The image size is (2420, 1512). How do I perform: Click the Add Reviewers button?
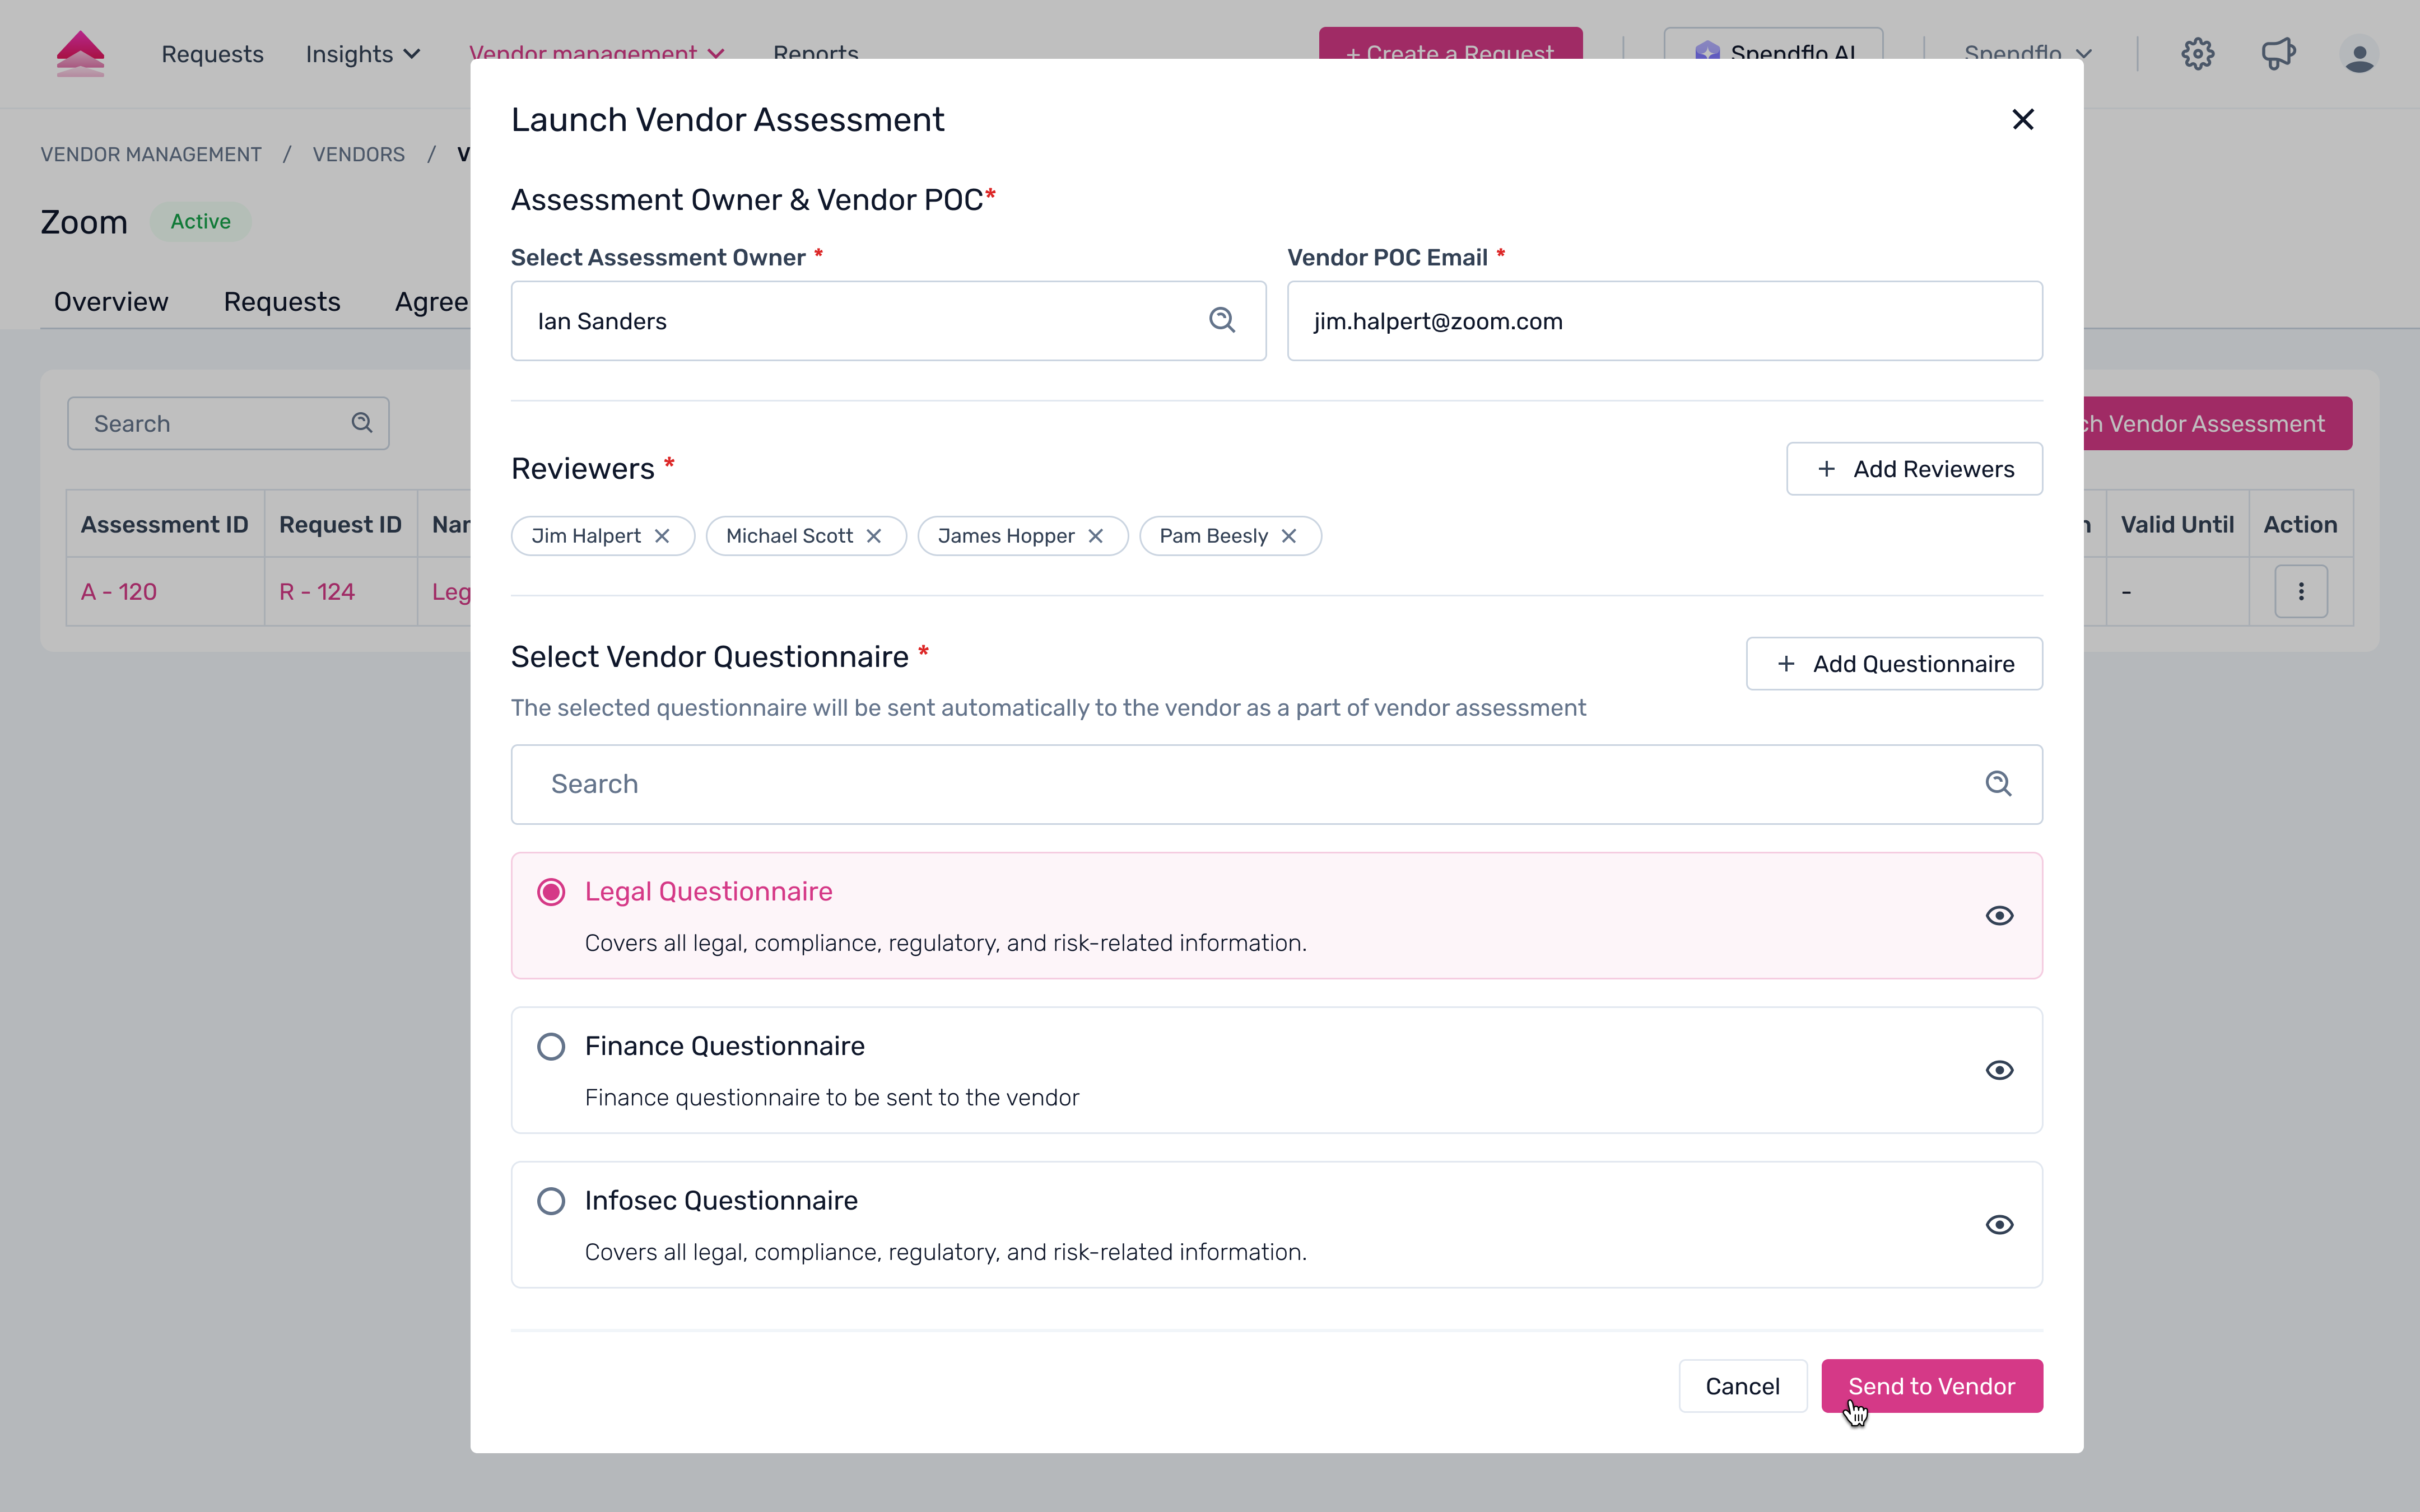[1914, 469]
